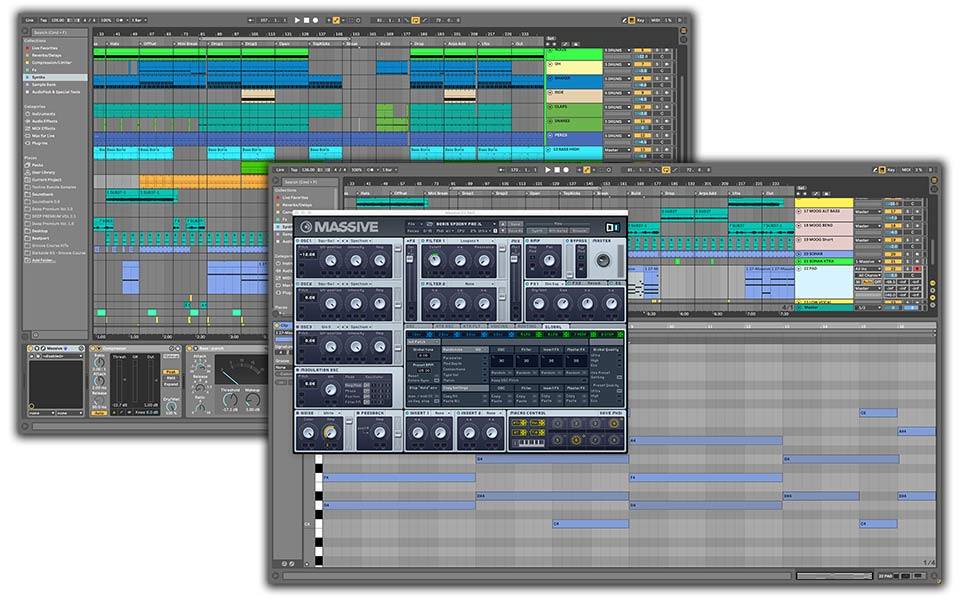Toggle the Loop switch in front window transport
The width and height of the screenshot is (960, 600).
coord(667,170)
